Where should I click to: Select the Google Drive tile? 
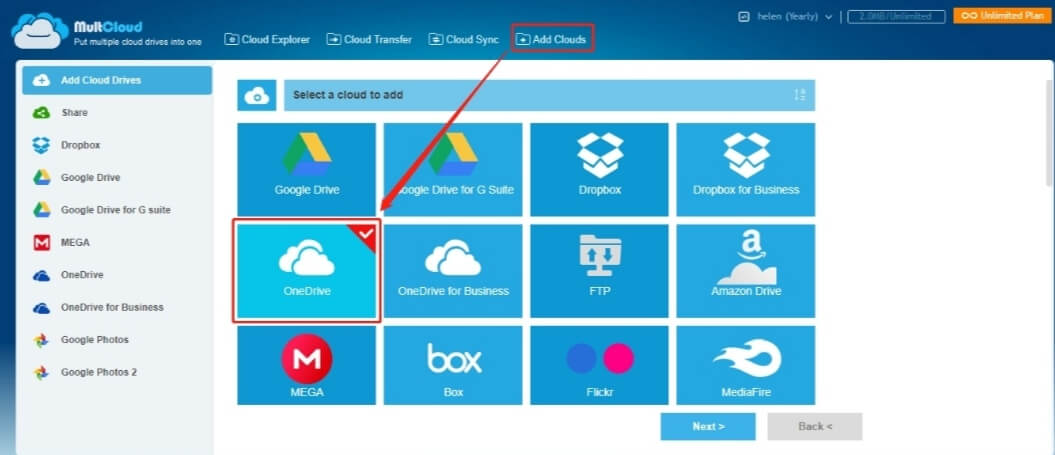pyautogui.click(x=307, y=169)
